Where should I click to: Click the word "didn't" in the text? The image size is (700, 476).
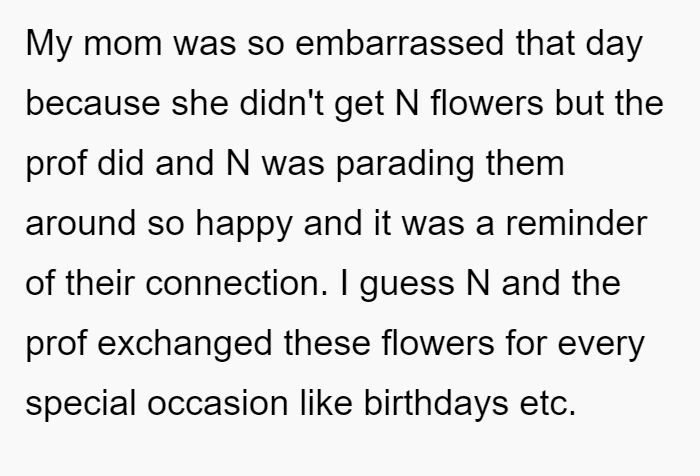[282, 103]
